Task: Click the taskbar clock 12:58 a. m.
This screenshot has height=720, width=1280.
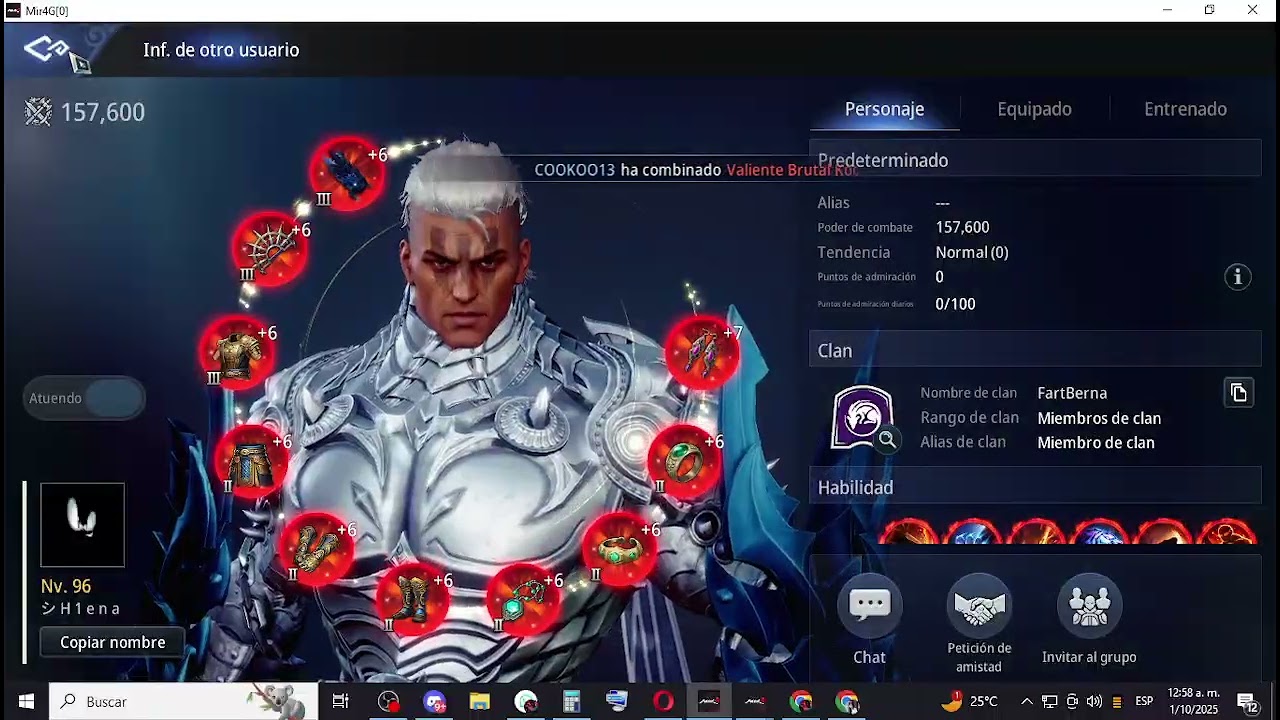Action: click(x=1193, y=701)
